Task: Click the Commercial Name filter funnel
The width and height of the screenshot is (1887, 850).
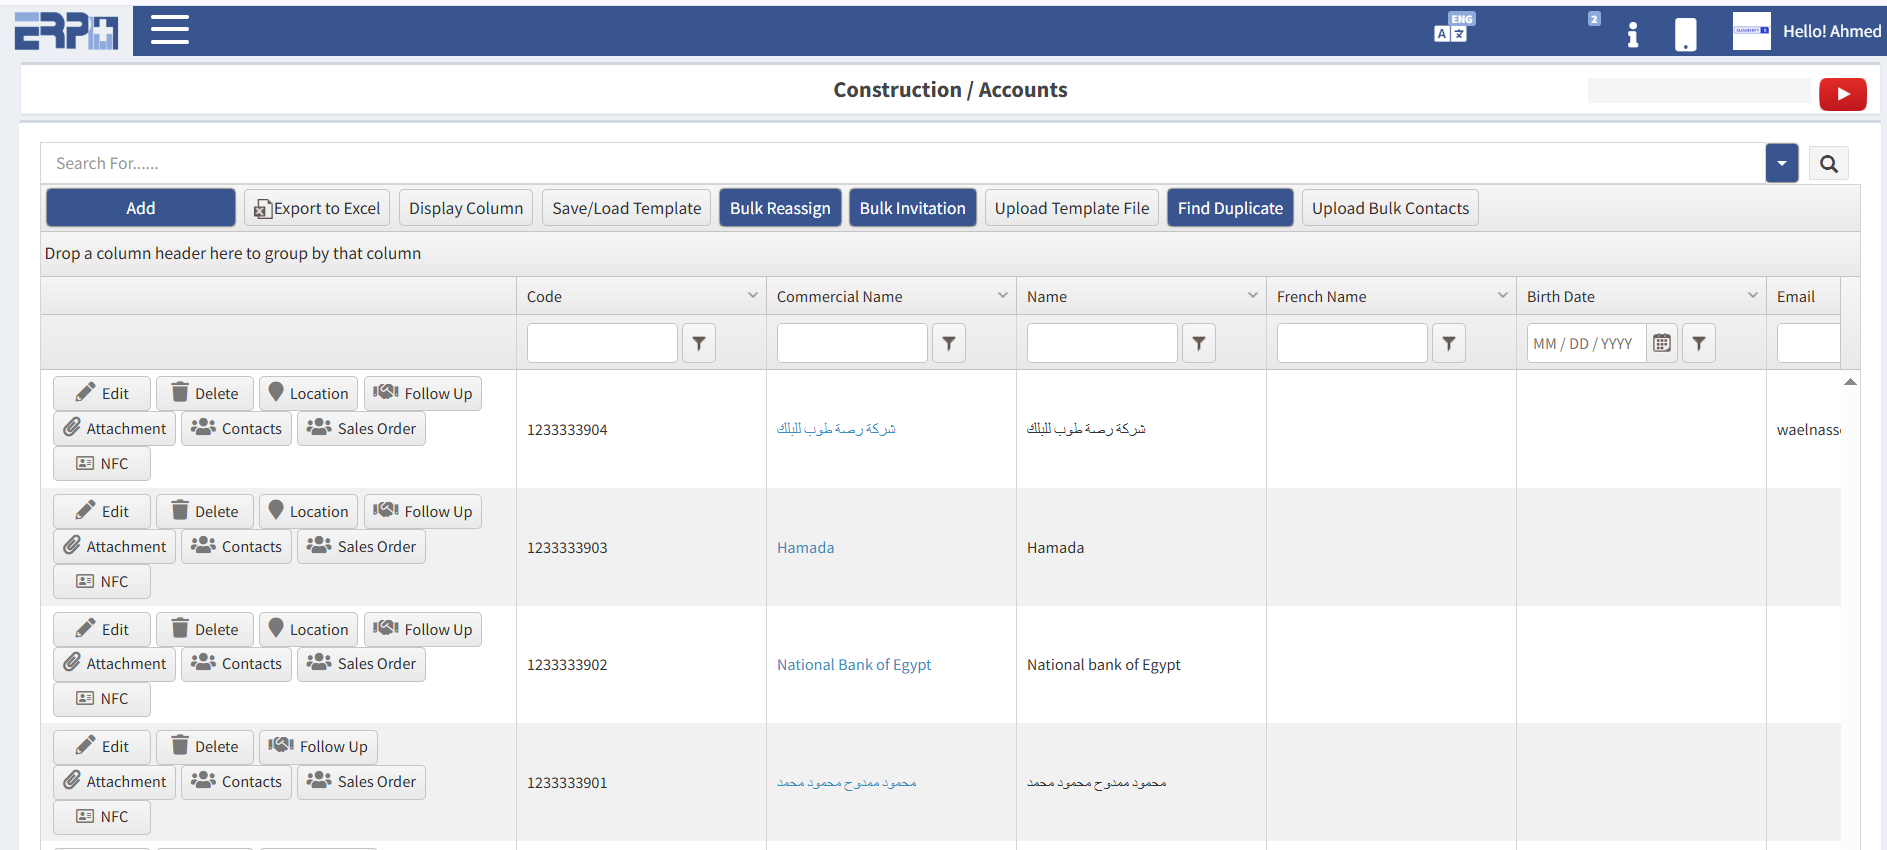Action: click(x=949, y=343)
